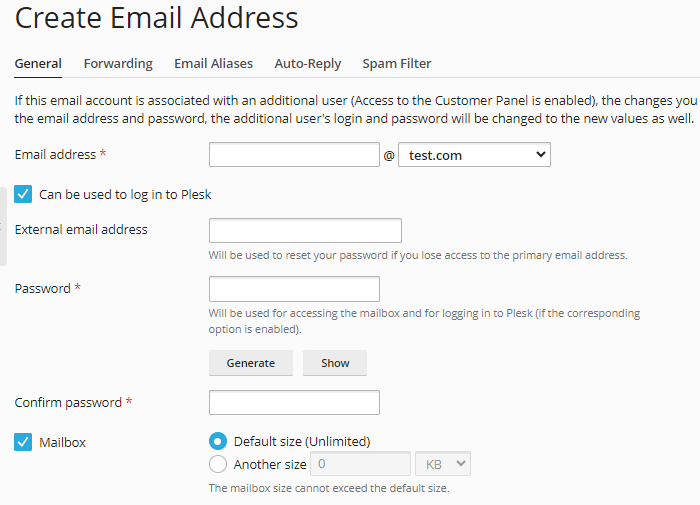Click the Show password button
This screenshot has width=700, height=505.
click(x=335, y=363)
